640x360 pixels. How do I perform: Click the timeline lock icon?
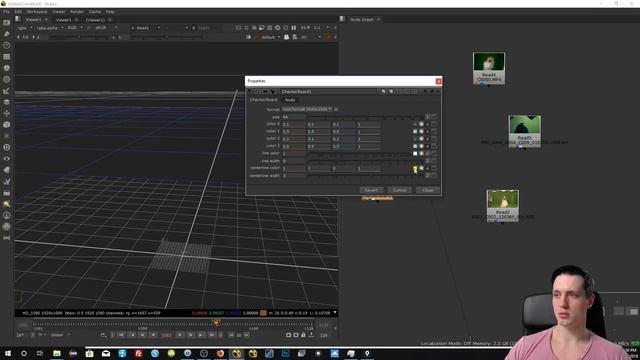click(x=303, y=335)
